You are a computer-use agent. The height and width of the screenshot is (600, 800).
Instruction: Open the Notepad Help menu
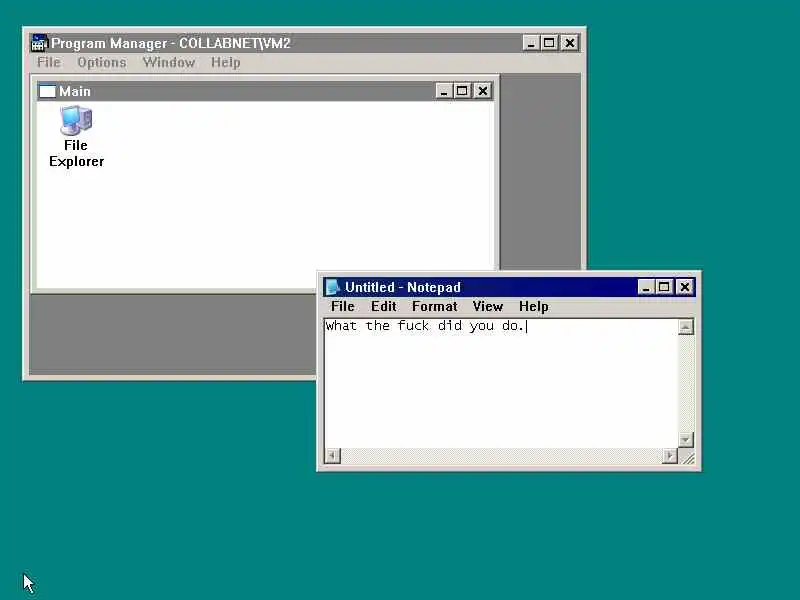[x=534, y=306]
